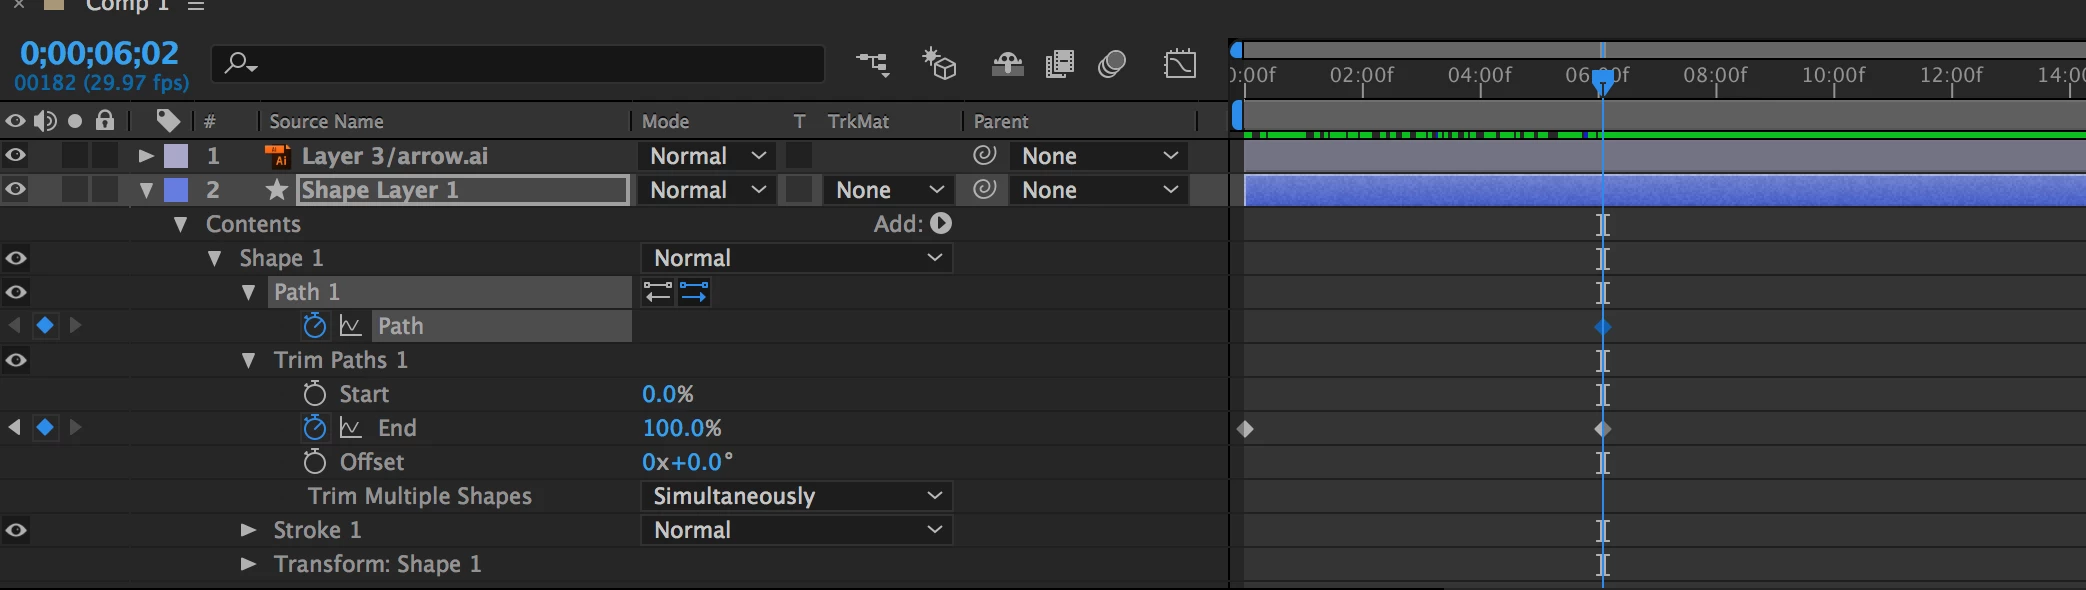Click the Start stopwatch icon

[315, 393]
